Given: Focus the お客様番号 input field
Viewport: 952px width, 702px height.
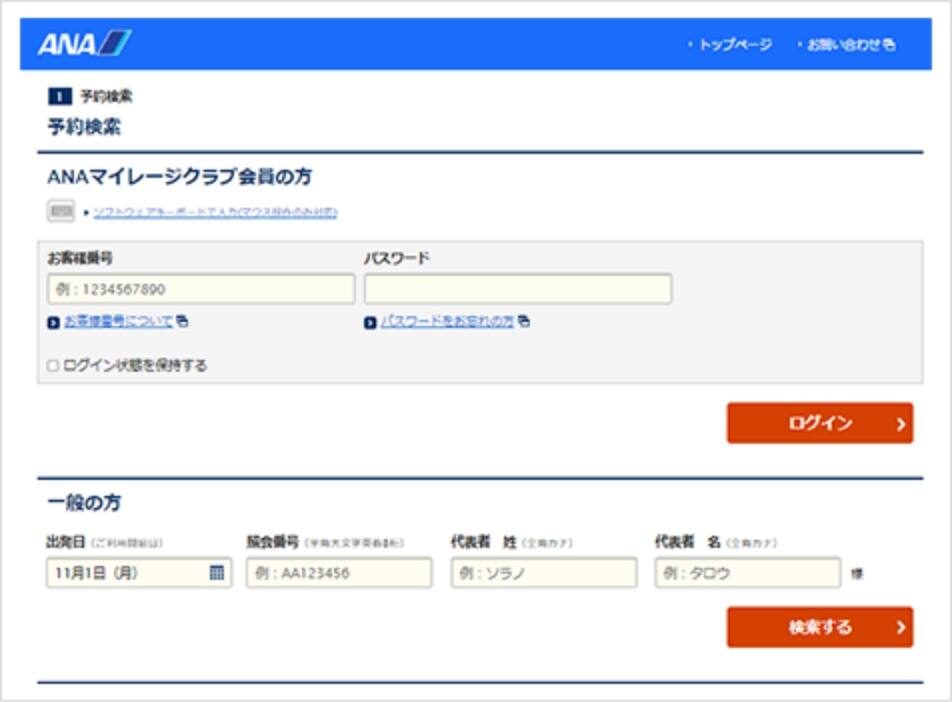Looking at the screenshot, I should point(201,289).
